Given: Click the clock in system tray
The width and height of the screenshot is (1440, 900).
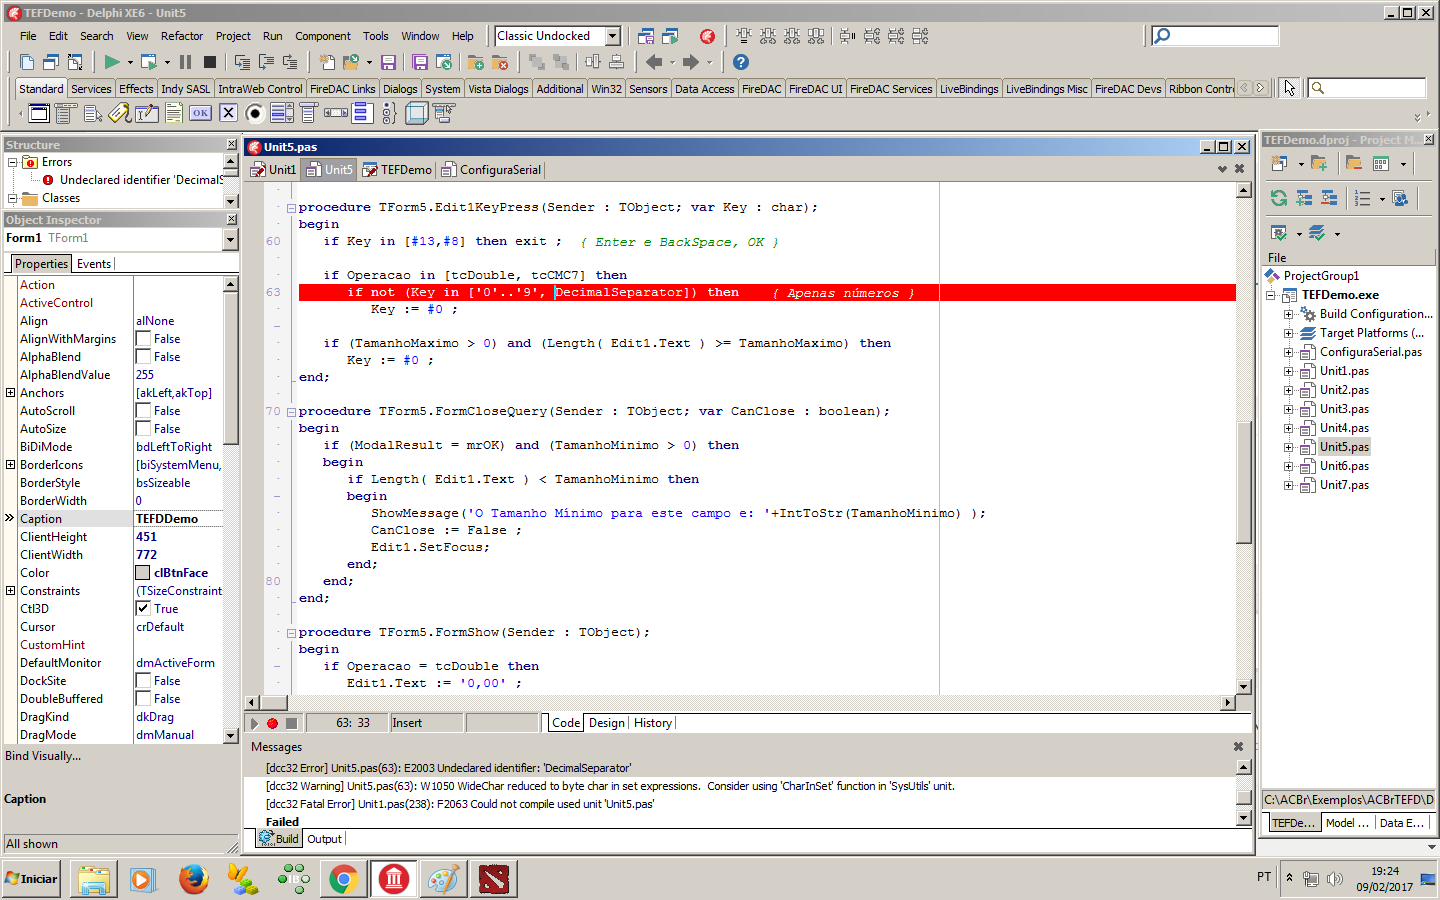Looking at the screenshot, I should (1385, 879).
